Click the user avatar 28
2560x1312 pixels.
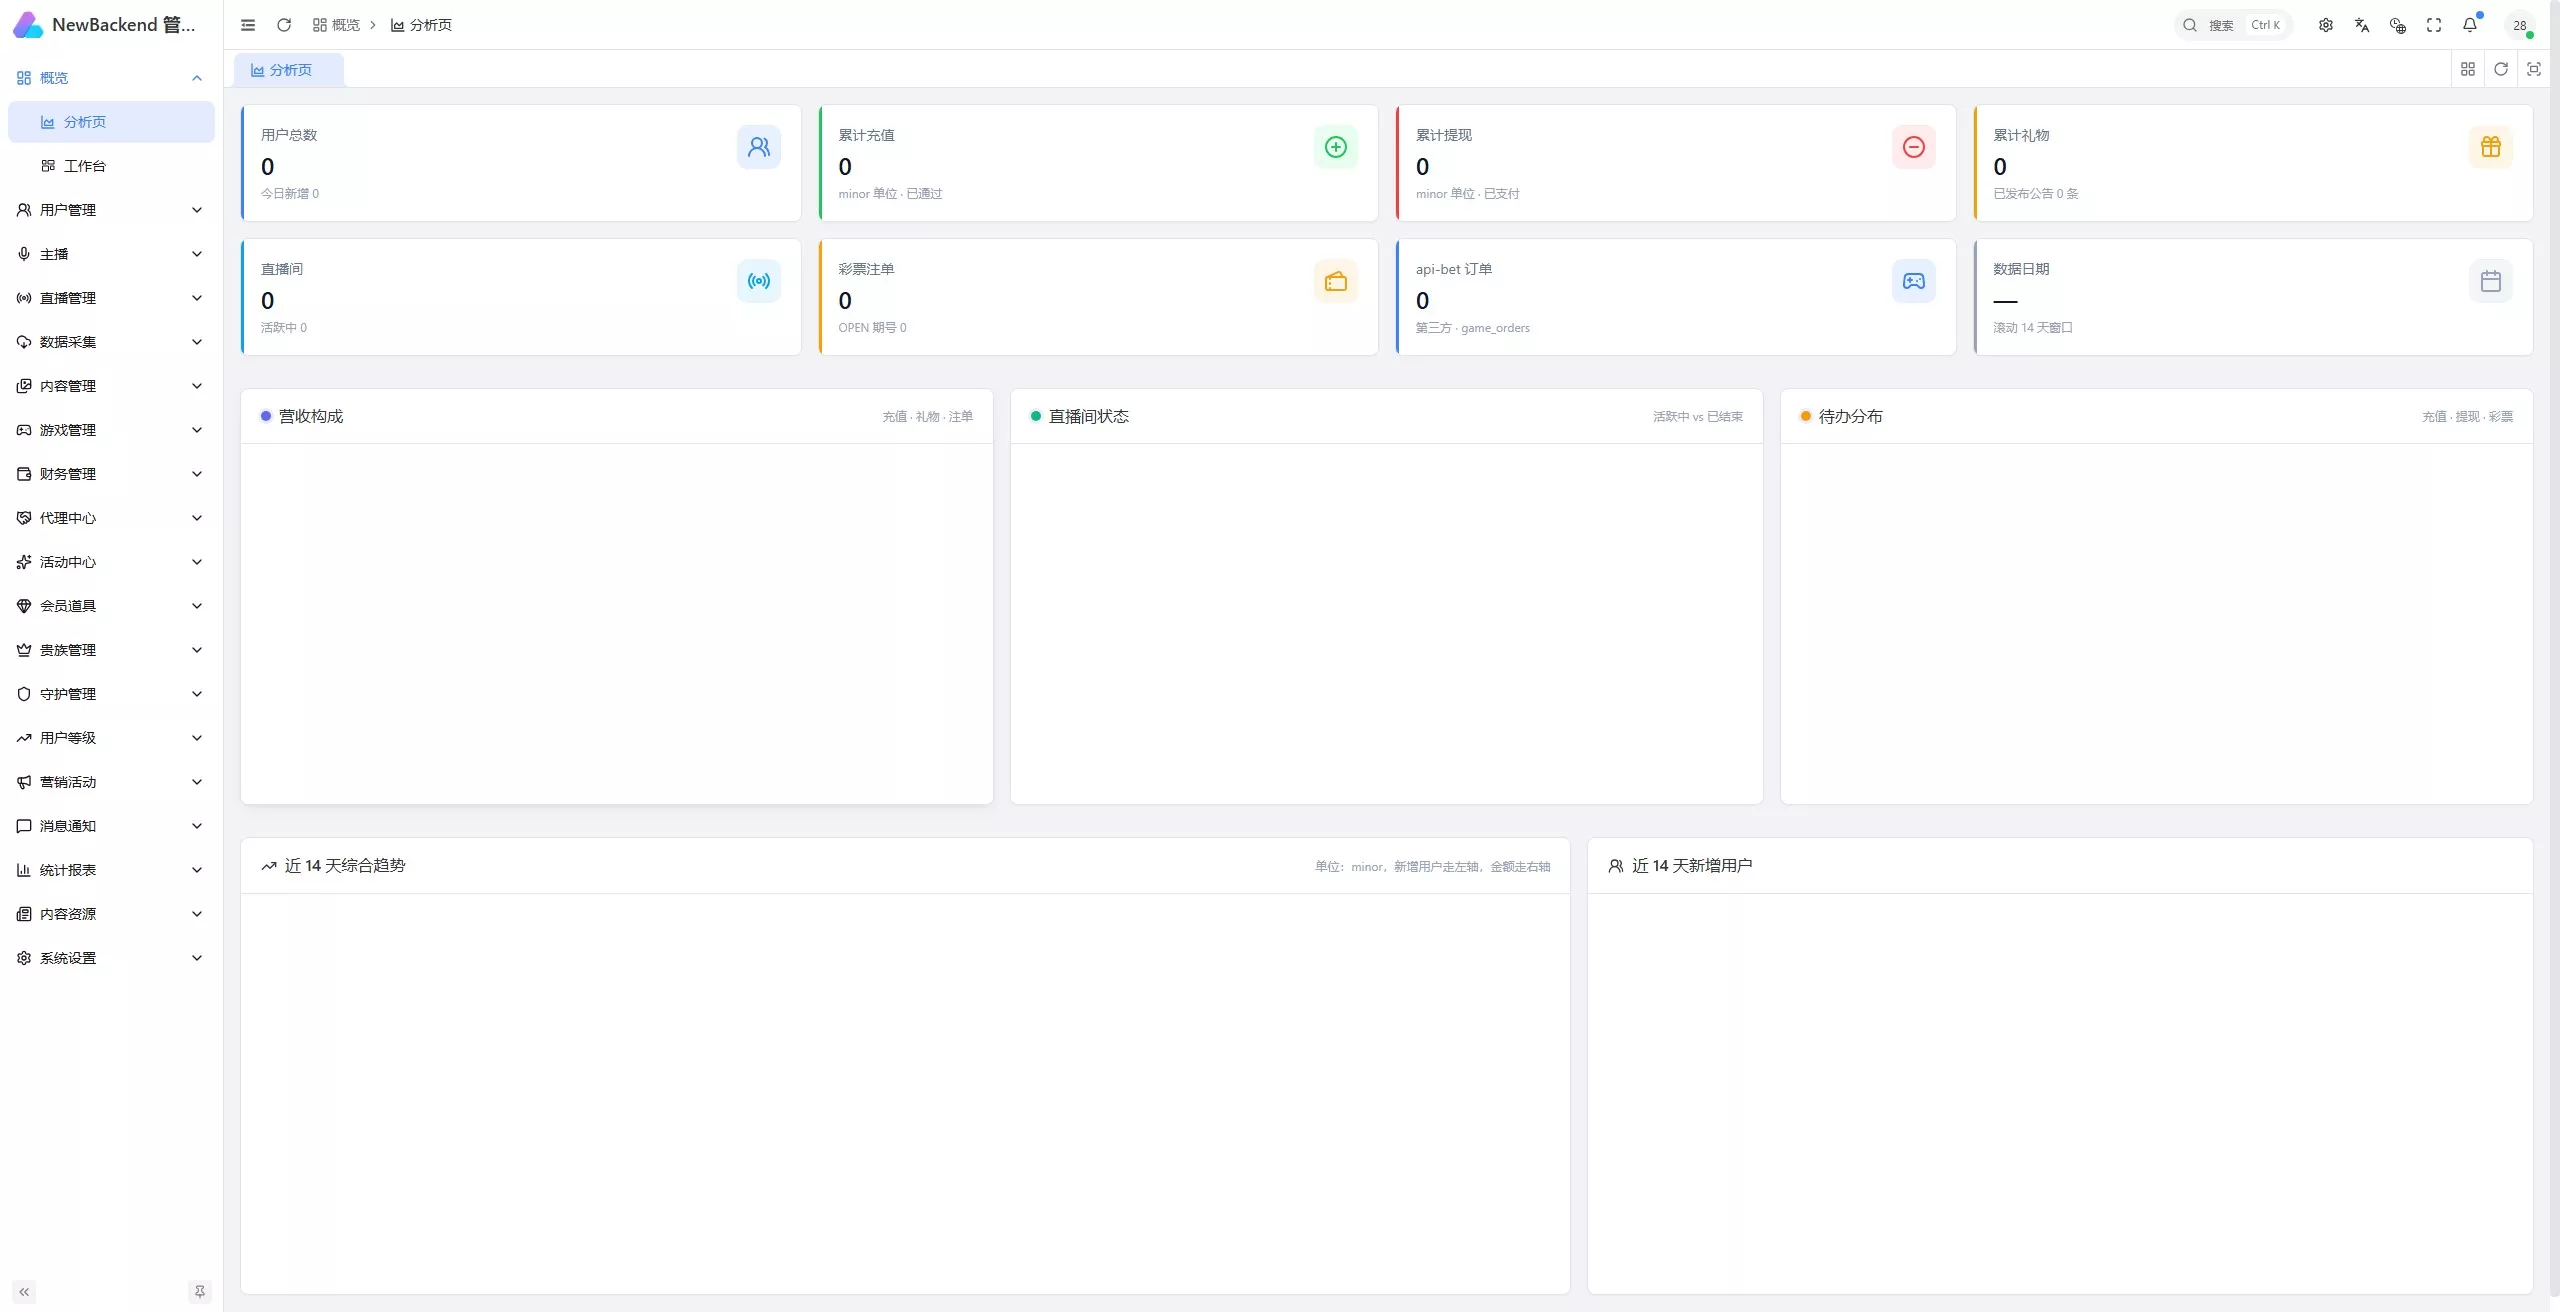(2520, 25)
